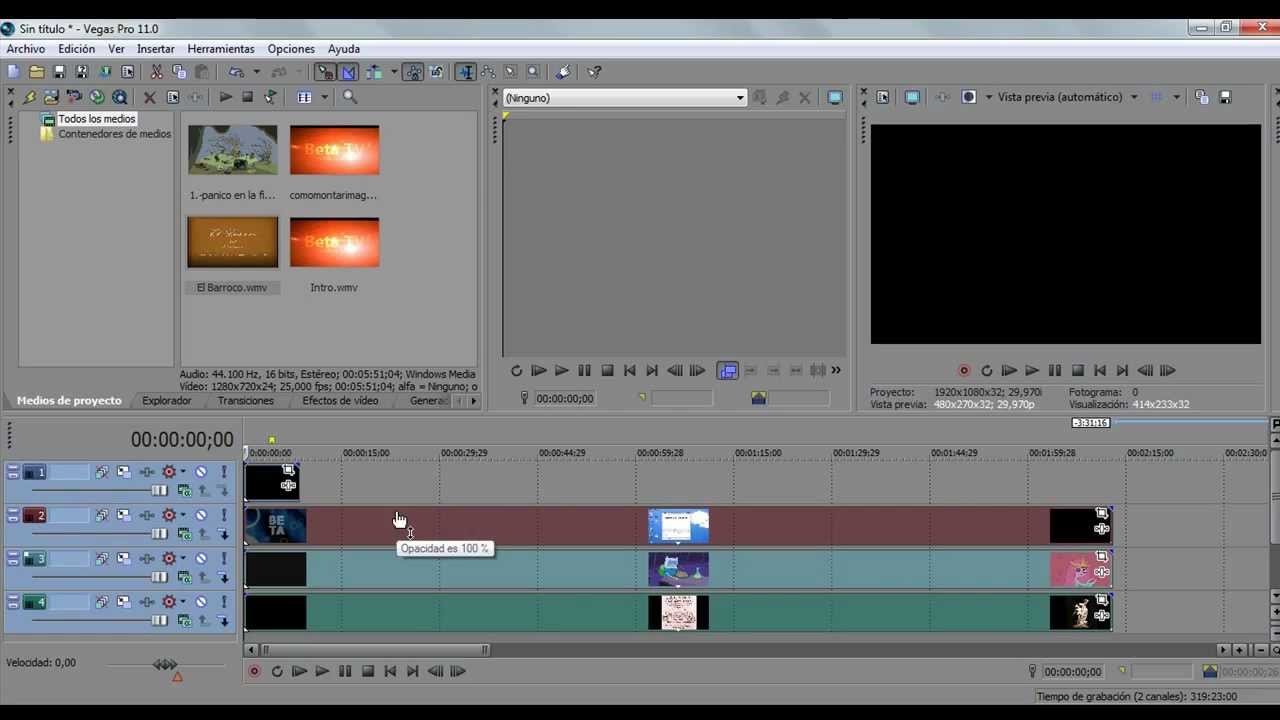Select El Barroco.wmv media thumbnail
Viewport: 1280px width, 720px height.
pos(233,243)
